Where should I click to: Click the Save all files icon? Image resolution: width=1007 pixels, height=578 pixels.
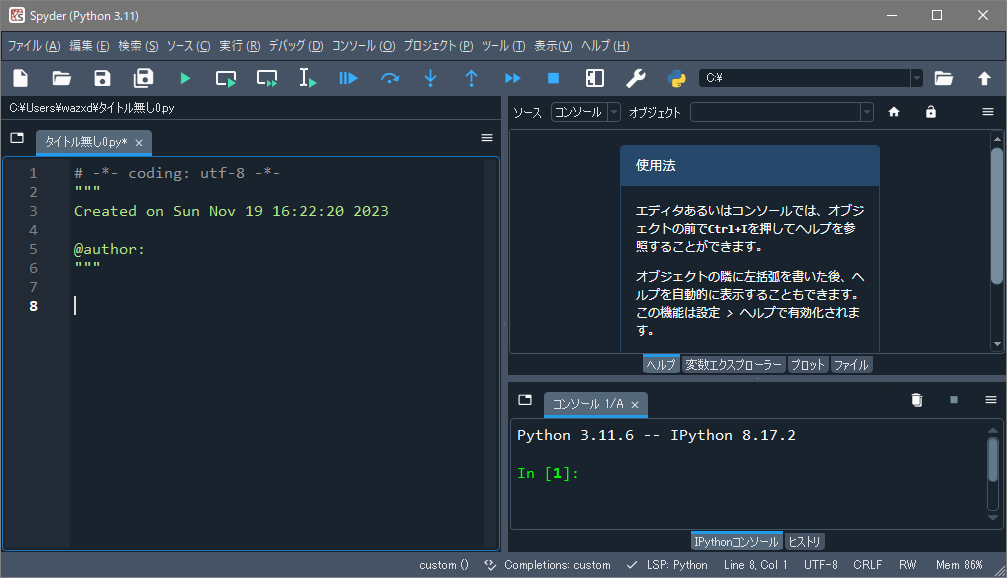click(x=144, y=78)
